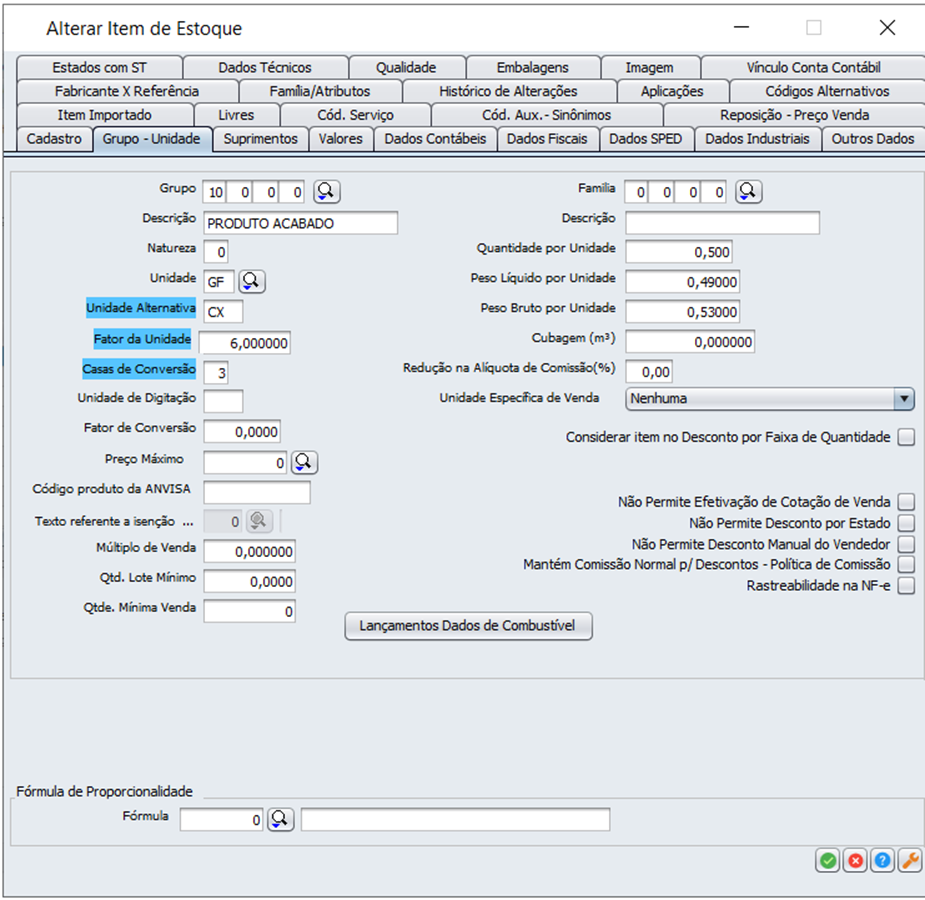Open Fabricante X Referência tab
The image size is (925, 900).
pyautogui.click(x=127, y=91)
